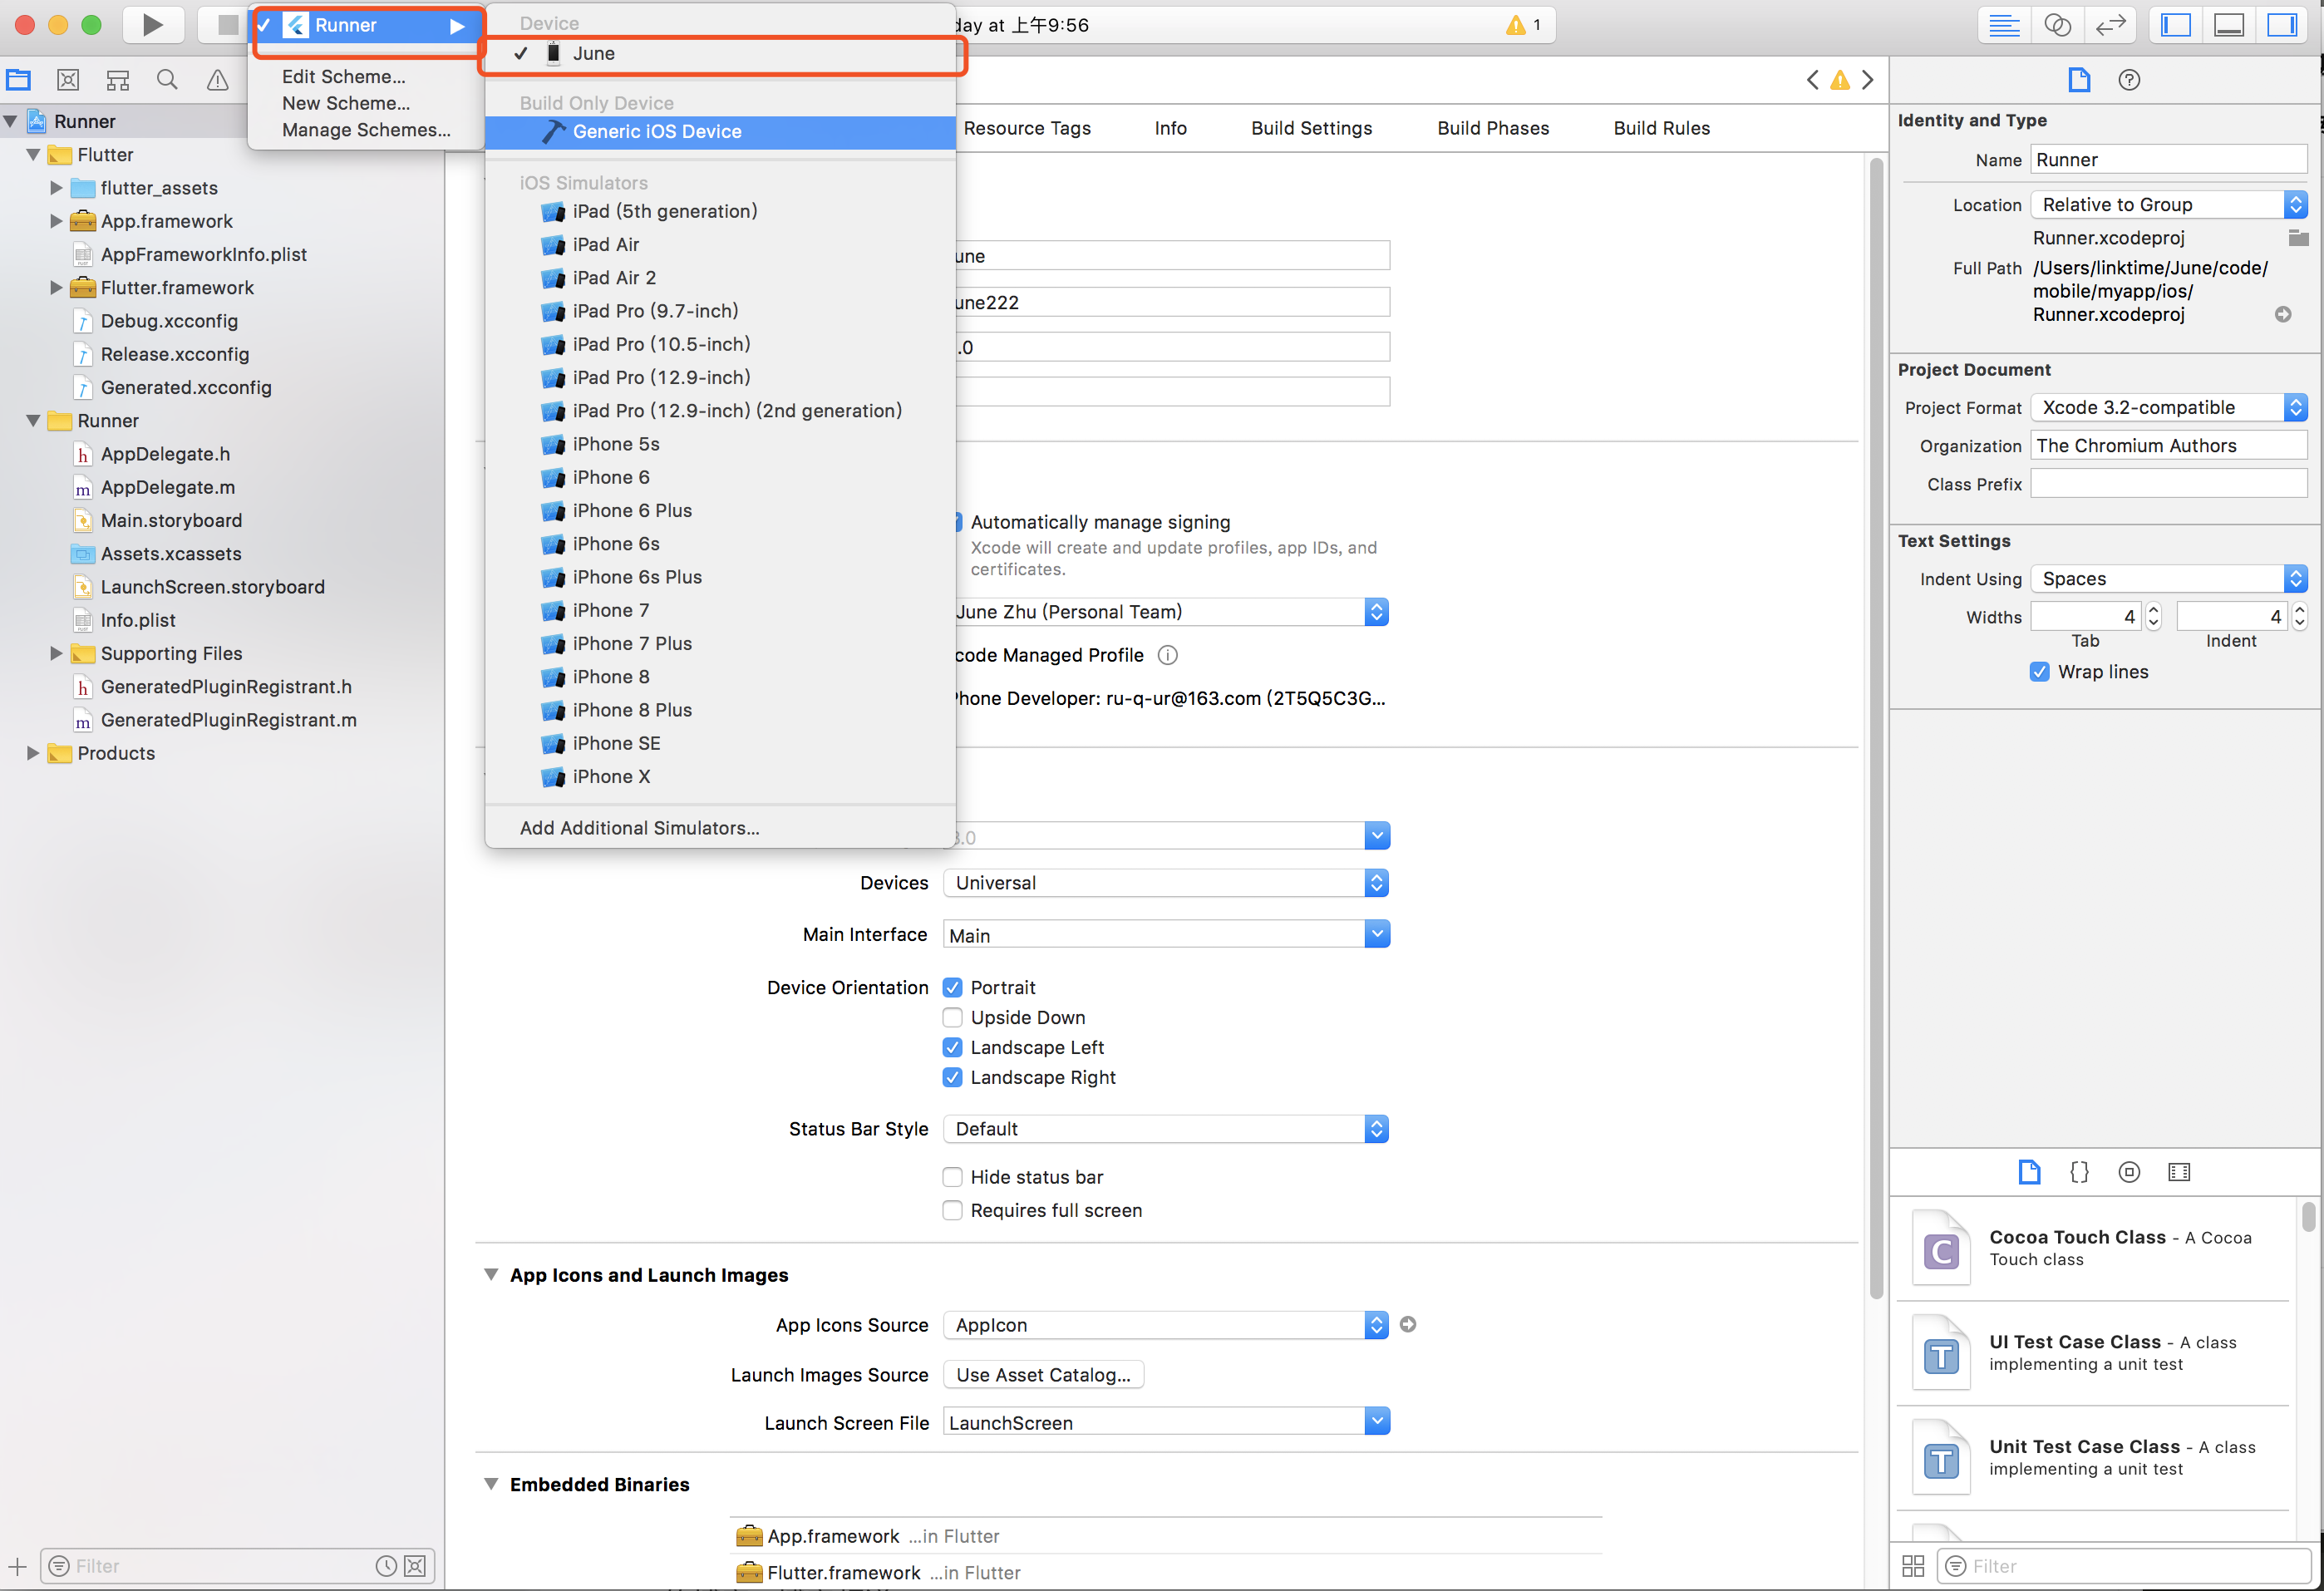Open the Symbol navigator icon
Screen dimensions: 2324x1591
pyautogui.click(x=118, y=80)
